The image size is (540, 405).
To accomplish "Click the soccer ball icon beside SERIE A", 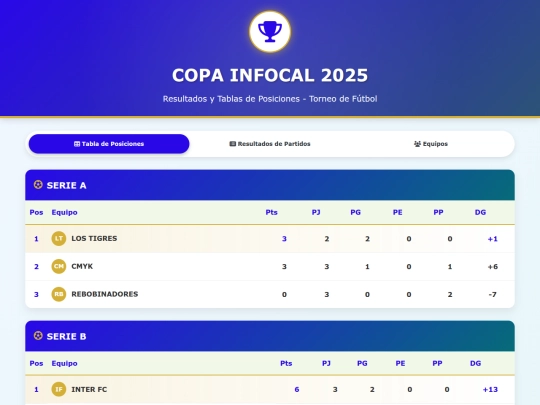I will pyautogui.click(x=38, y=185).
